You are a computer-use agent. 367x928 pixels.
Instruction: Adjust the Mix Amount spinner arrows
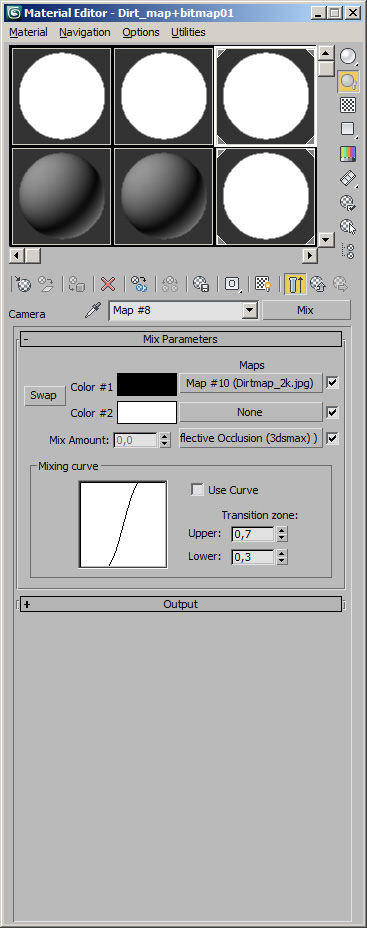[x=165, y=440]
